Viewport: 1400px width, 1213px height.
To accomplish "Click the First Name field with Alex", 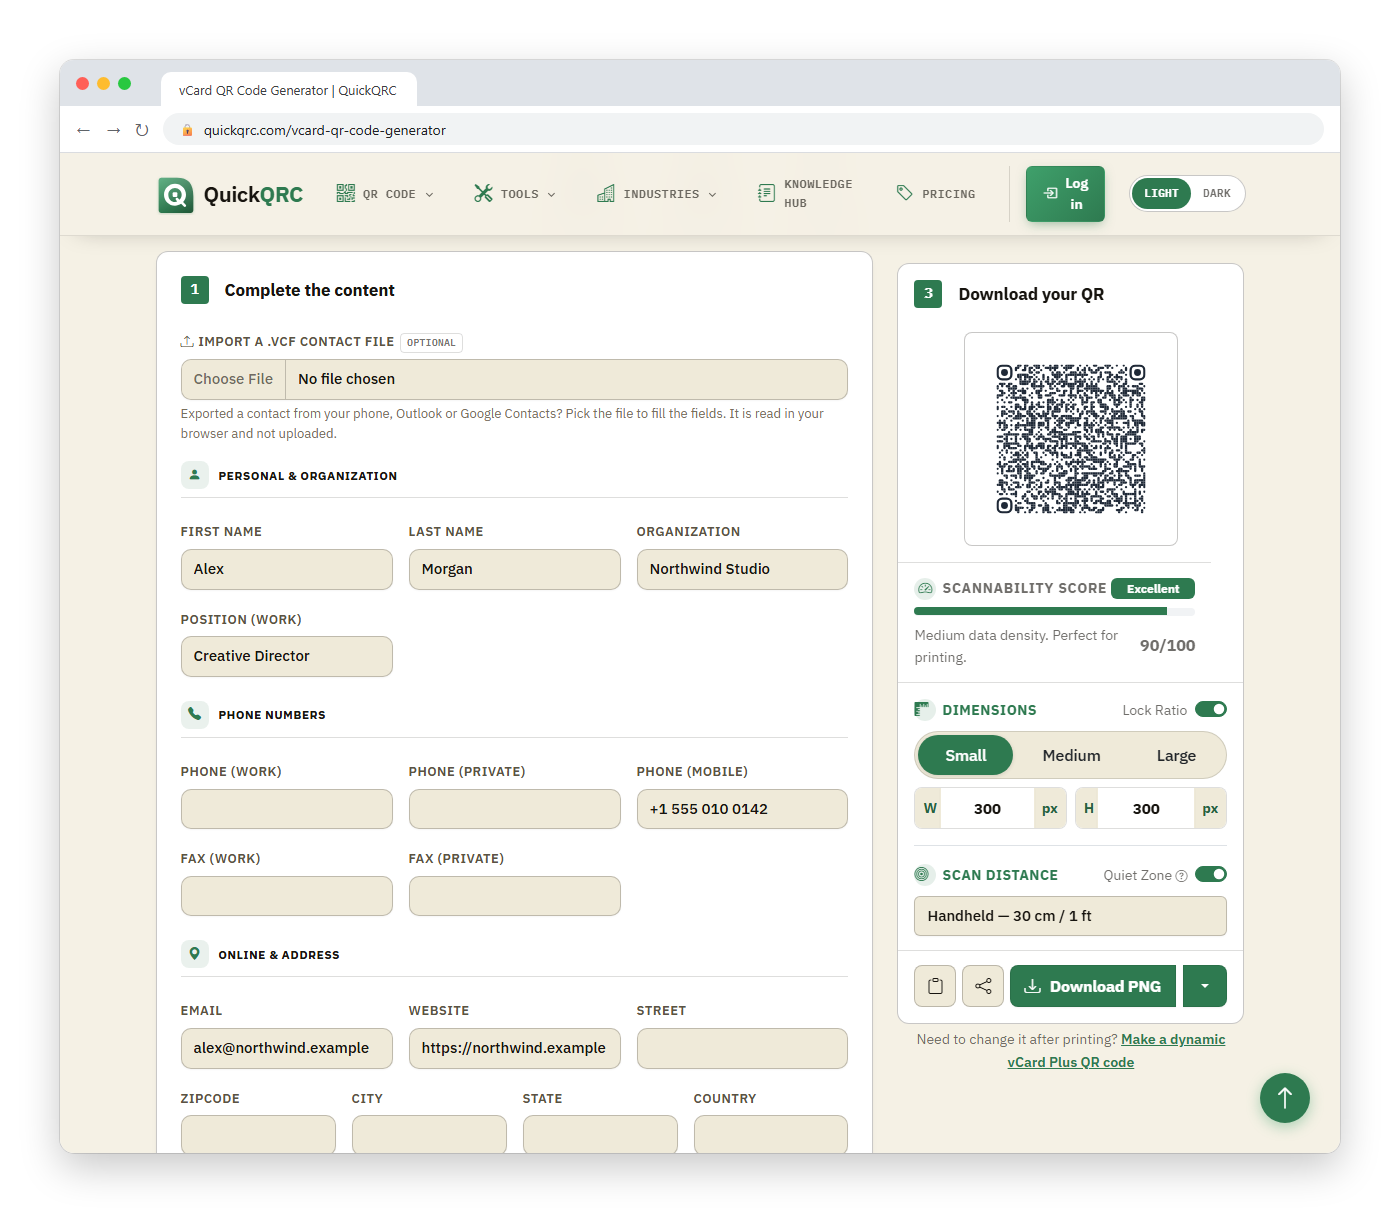I will point(286,569).
